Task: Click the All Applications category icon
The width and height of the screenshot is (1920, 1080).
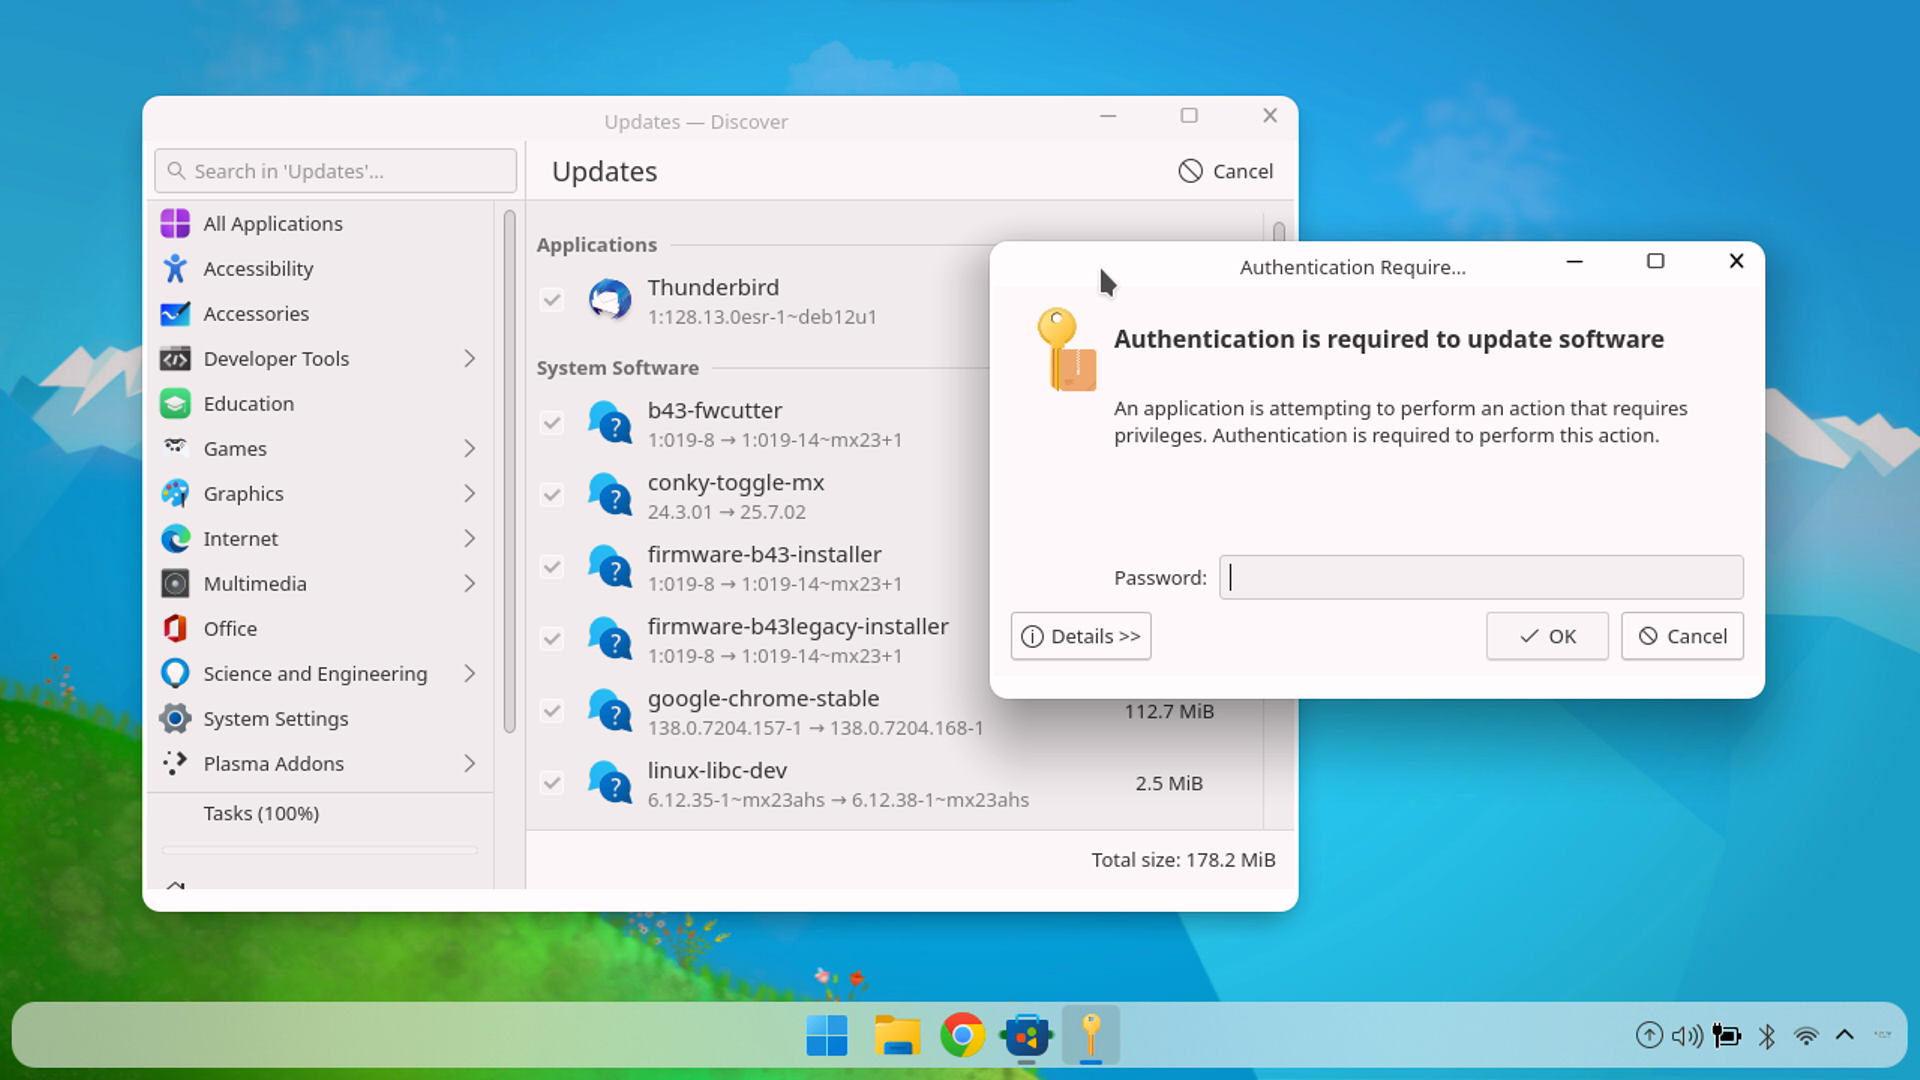Action: [175, 223]
